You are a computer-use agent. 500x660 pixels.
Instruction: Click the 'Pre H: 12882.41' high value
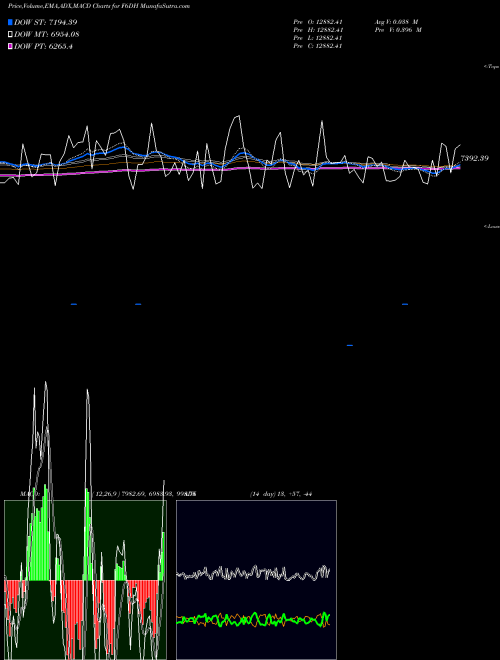pyautogui.click(x=318, y=30)
